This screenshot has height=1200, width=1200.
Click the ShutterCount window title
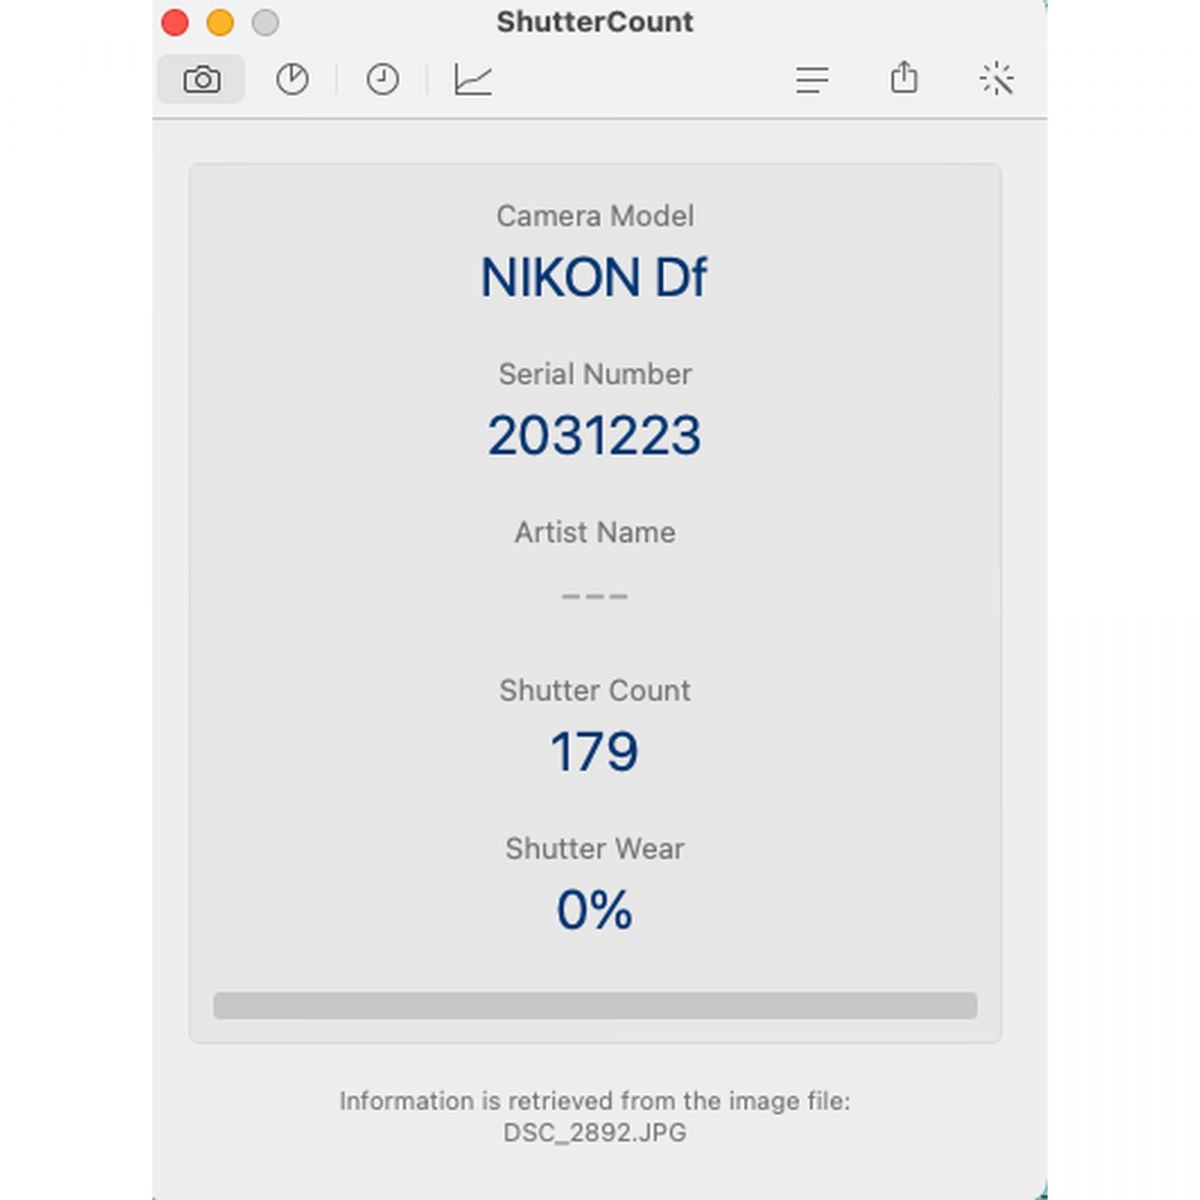pyautogui.click(x=595, y=22)
